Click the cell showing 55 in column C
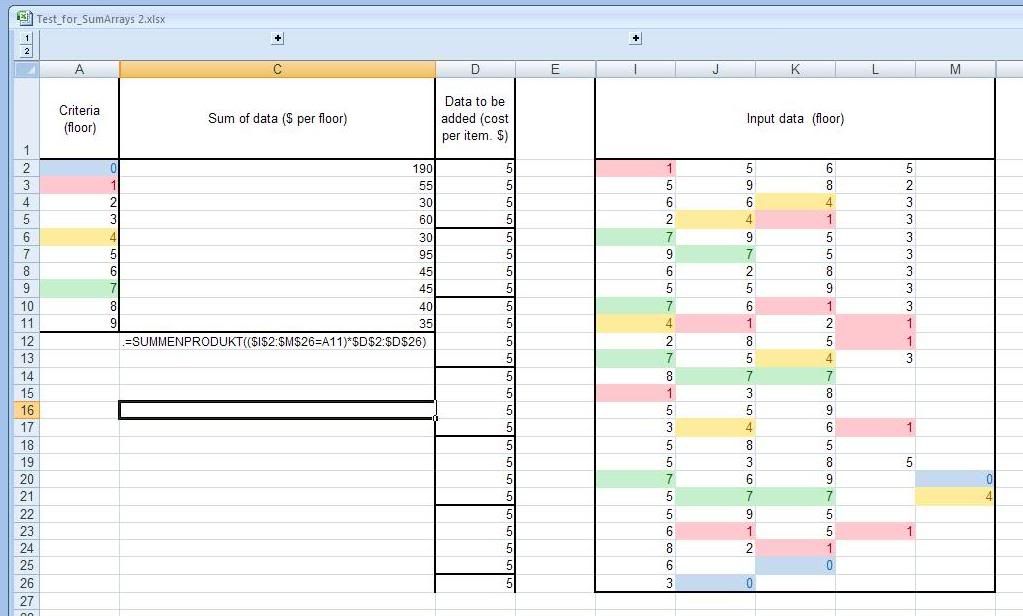 [277, 185]
